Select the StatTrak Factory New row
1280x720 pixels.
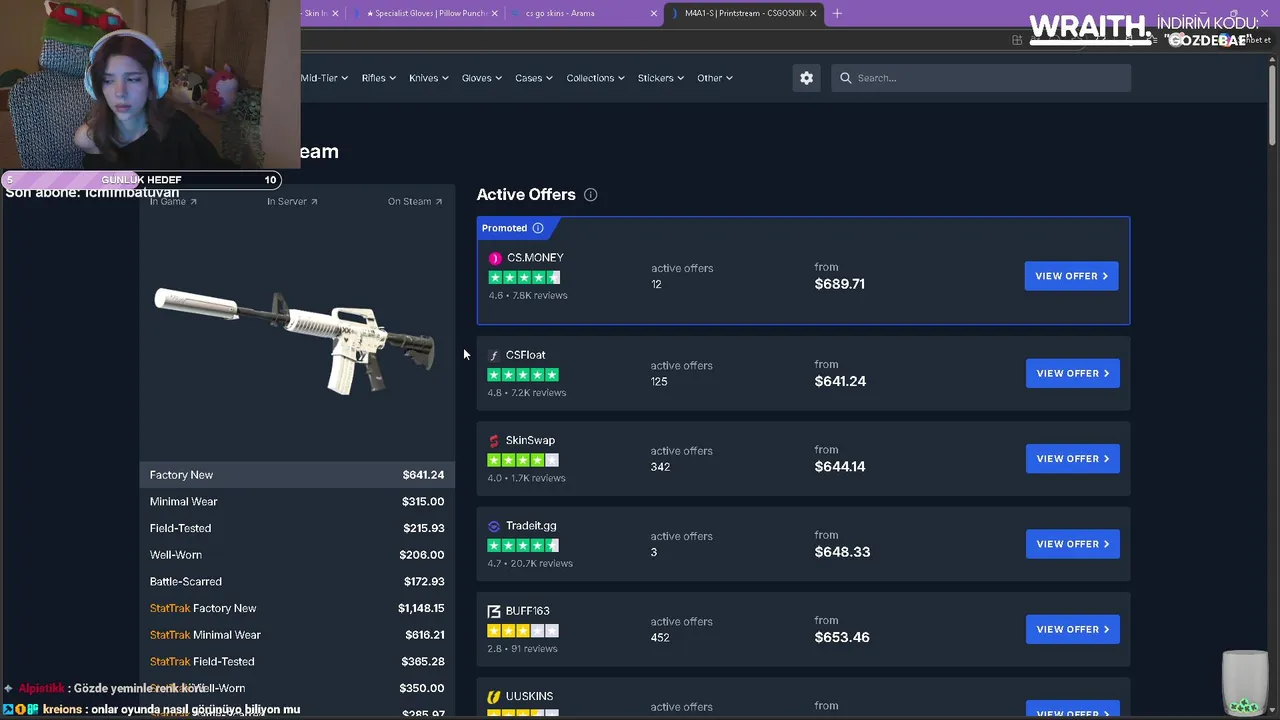(297, 608)
